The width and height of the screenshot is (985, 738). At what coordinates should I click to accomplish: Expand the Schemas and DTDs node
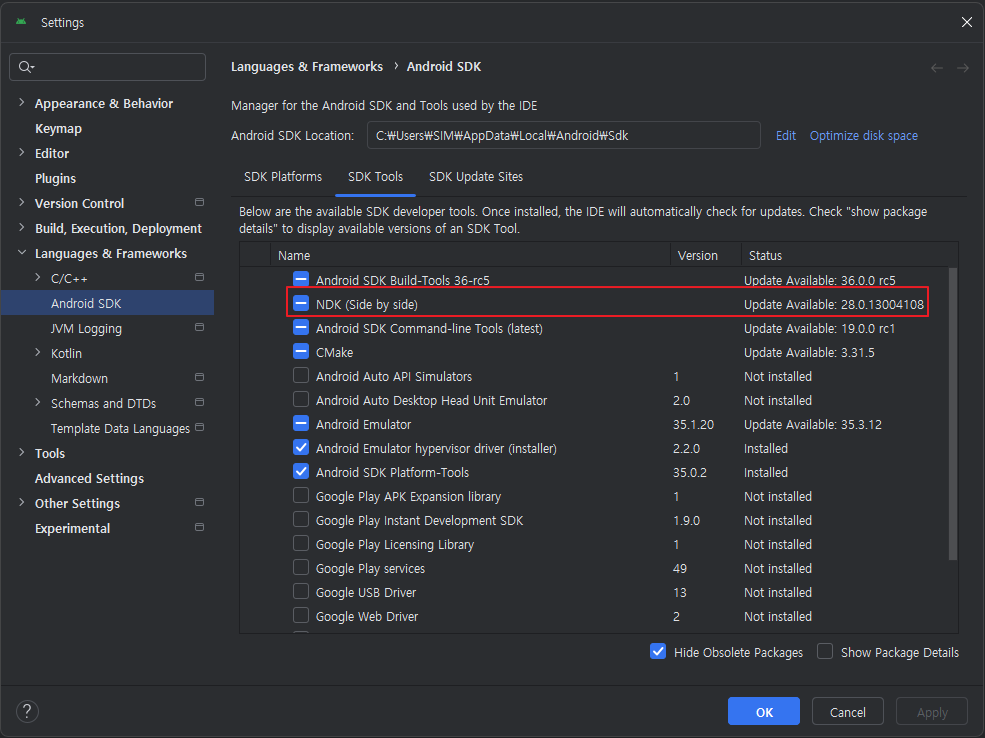click(x=38, y=402)
